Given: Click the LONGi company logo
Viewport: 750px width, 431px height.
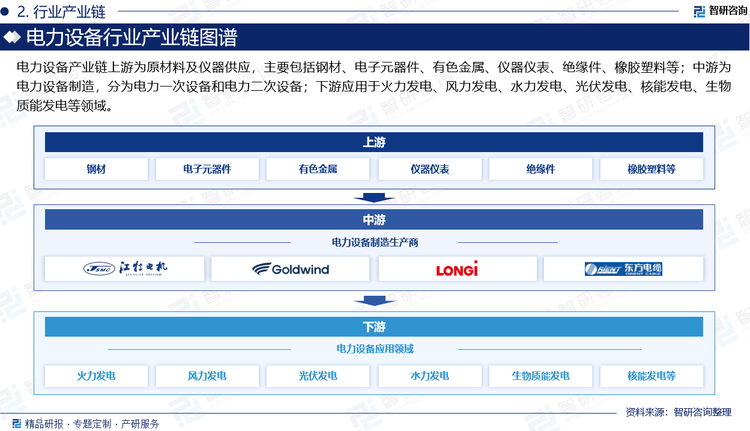Looking at the screenshot, I should [x=457, y=269].
